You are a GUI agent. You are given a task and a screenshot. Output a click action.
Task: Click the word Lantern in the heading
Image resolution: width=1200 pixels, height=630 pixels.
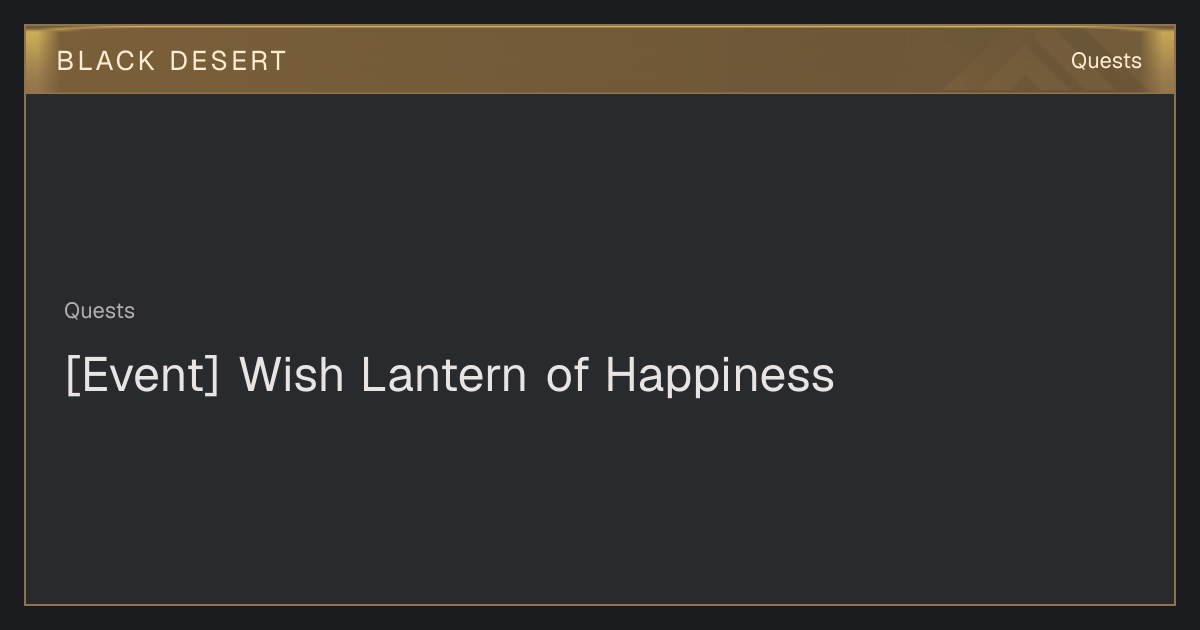tap(443, 375)
